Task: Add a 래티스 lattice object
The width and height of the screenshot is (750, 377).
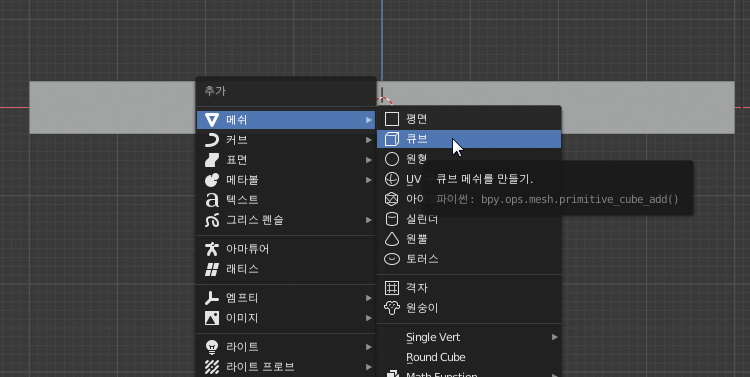Action: point(286,269)
